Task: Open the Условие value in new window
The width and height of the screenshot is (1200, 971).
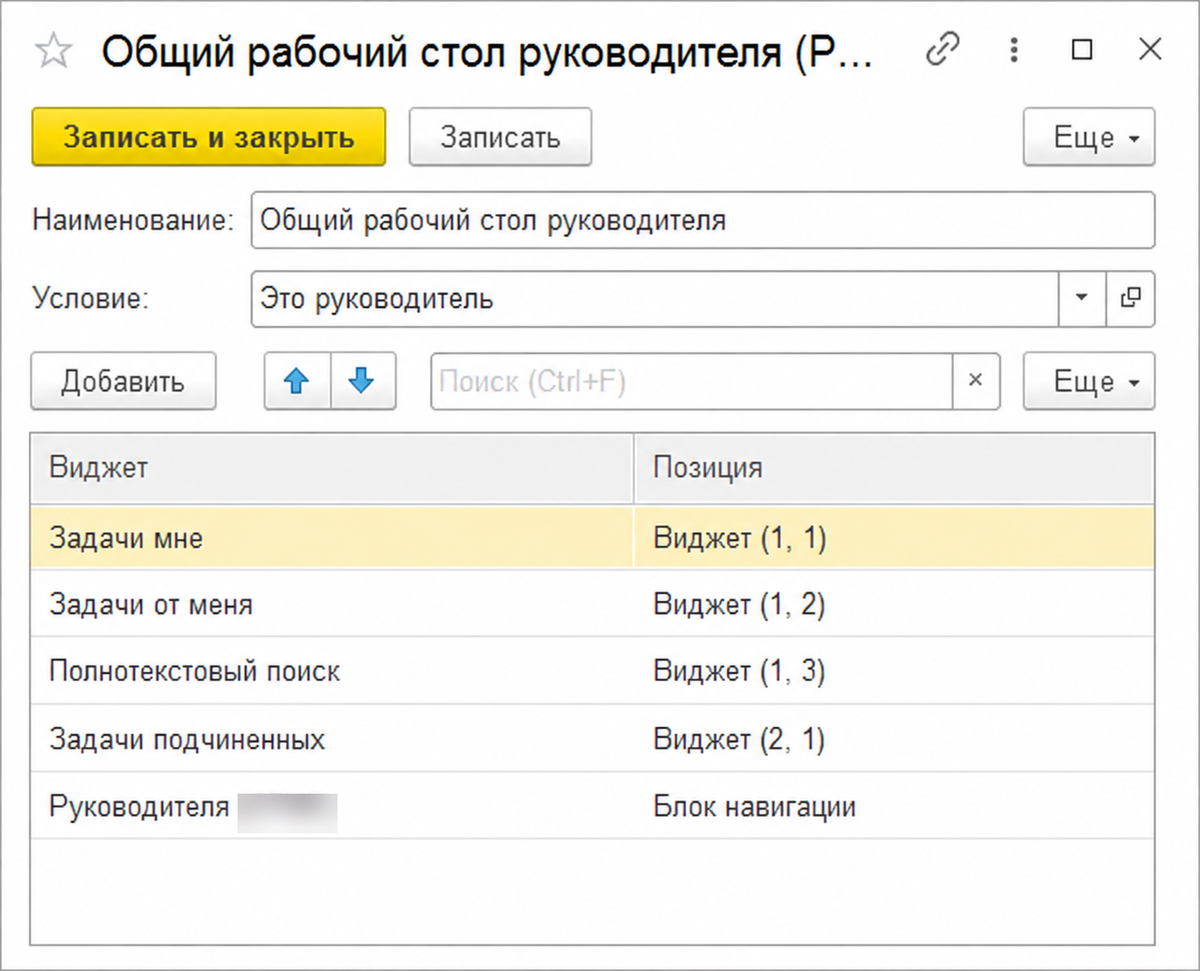Action: 1131,298
